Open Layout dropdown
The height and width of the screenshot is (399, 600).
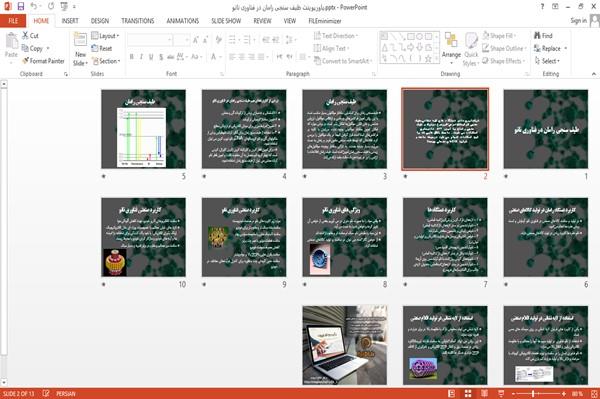pos(105,36)
